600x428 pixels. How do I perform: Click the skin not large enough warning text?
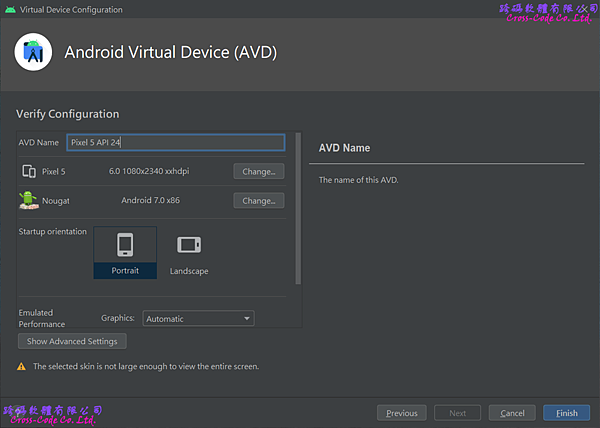146,367
